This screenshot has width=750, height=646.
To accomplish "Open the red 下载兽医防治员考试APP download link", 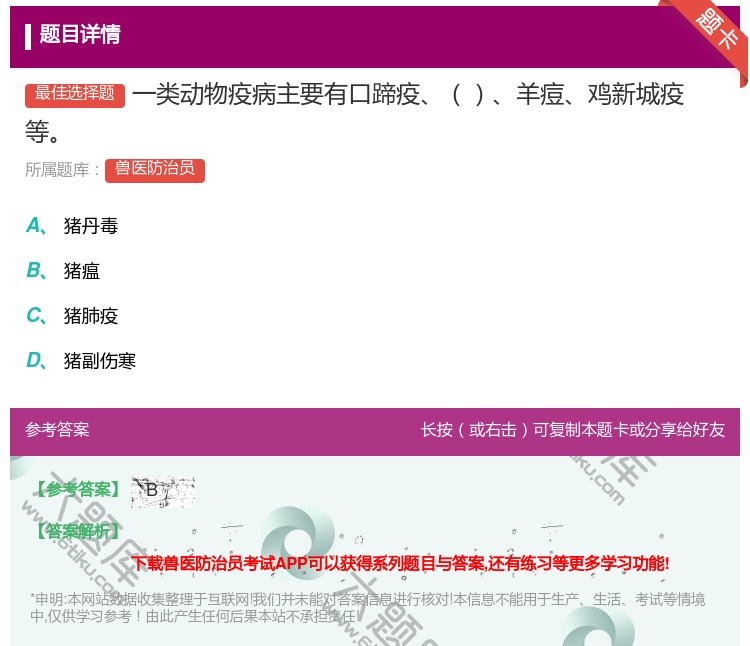I will tap(400, 563).
